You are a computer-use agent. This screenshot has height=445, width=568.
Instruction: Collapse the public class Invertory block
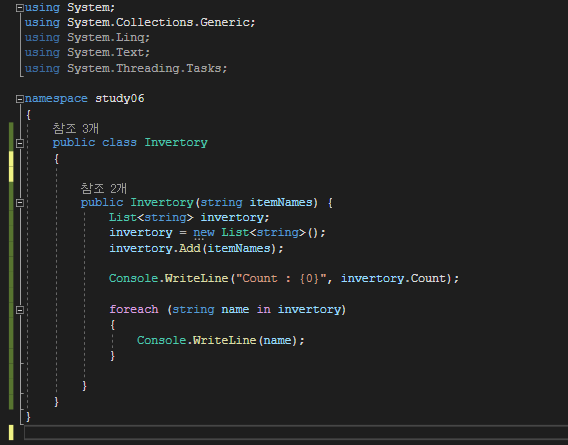tap(20, 143)
